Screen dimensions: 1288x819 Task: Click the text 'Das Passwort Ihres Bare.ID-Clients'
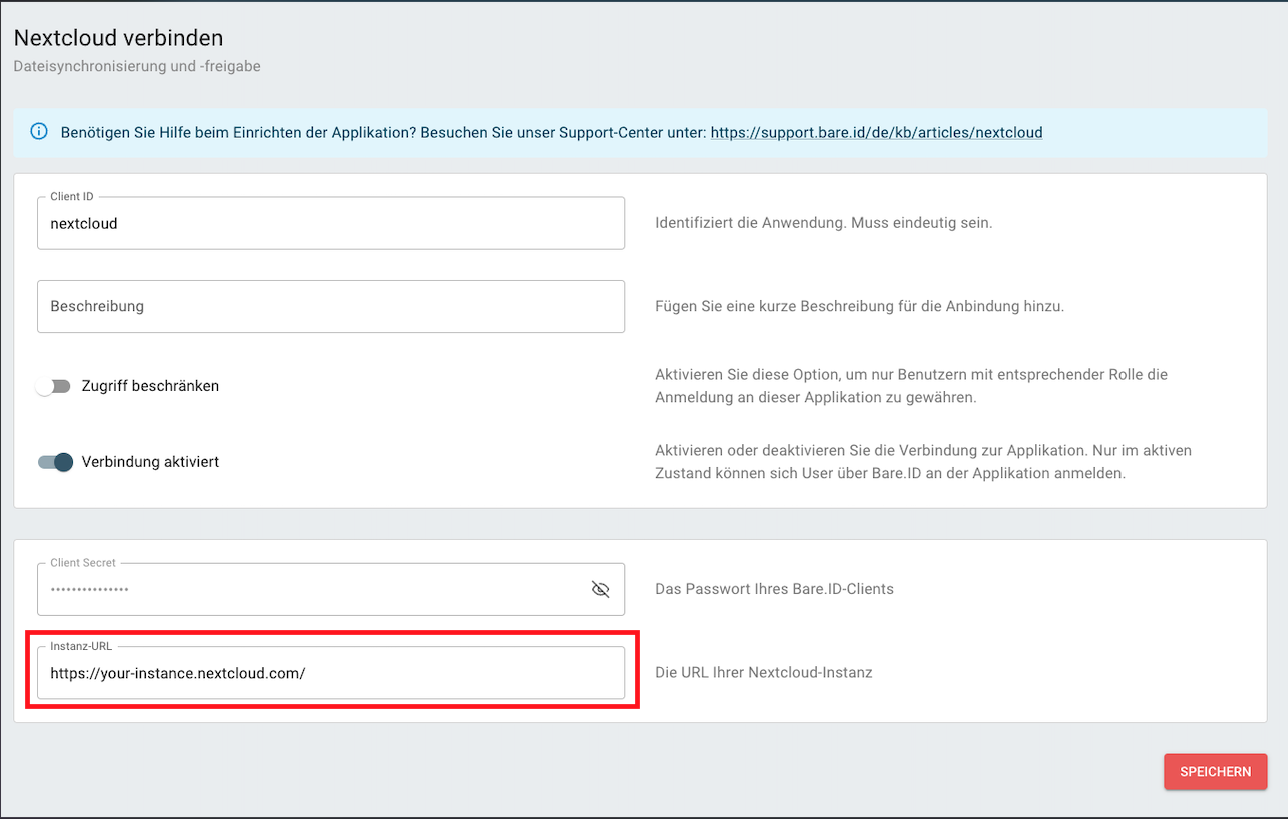[x=774, y=589]
